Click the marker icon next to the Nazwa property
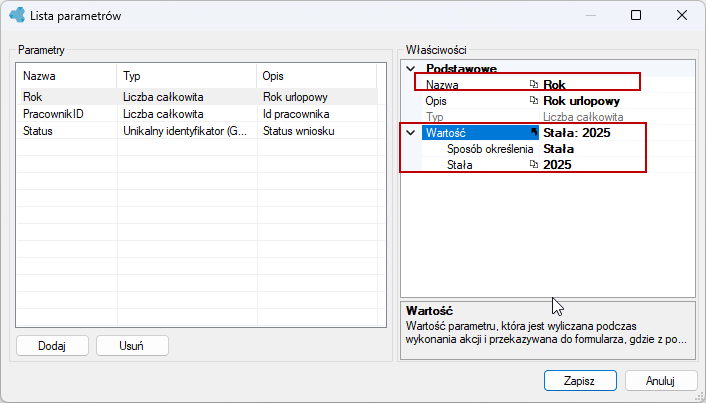This screenshot has width=706, height=403. coord(534,84)
